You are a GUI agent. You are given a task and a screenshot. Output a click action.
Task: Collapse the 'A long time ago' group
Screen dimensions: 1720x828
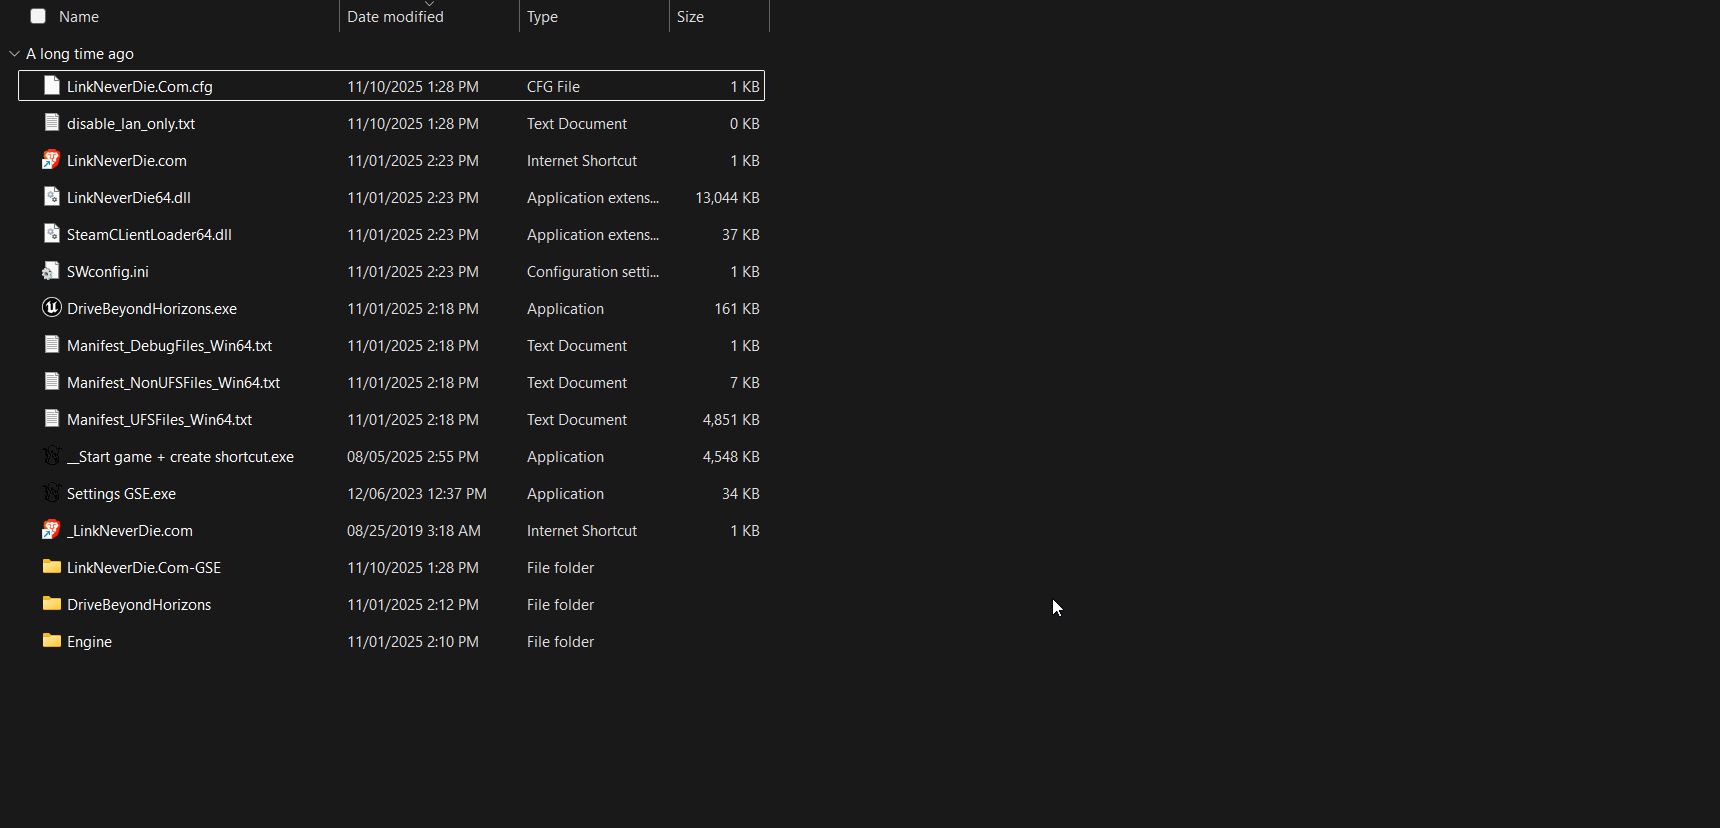14,54
